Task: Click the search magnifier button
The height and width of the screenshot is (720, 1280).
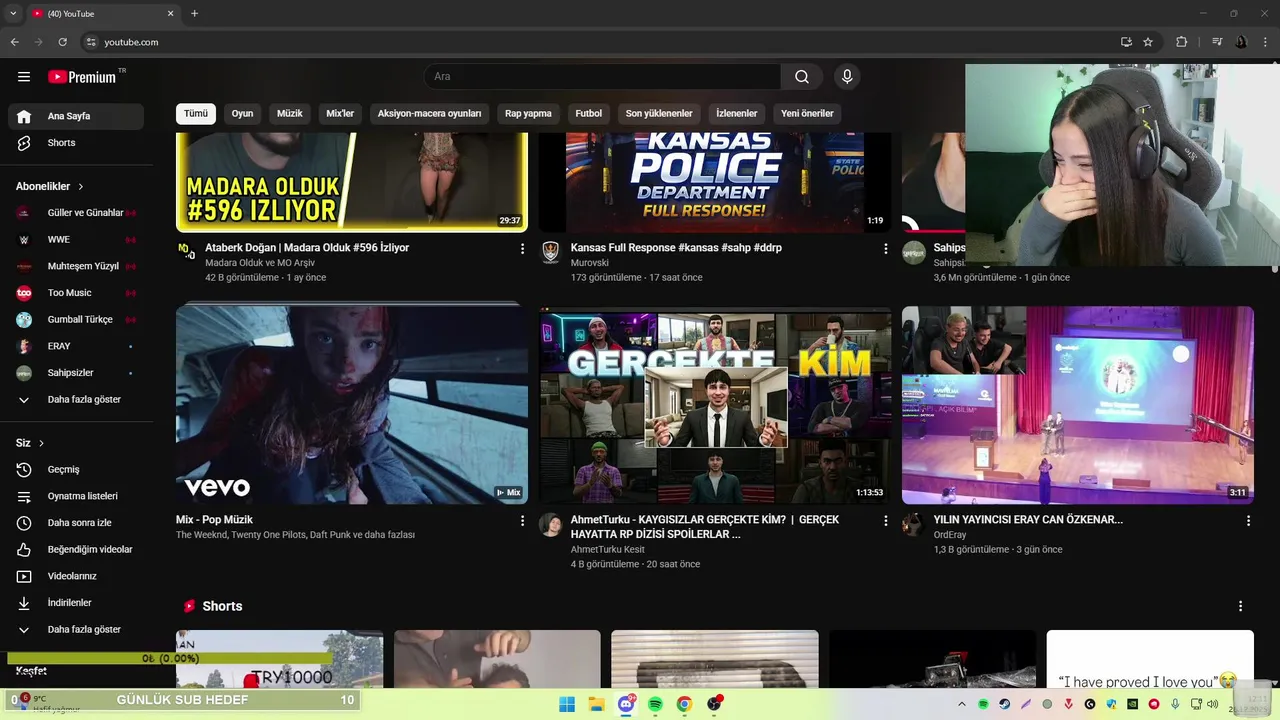Action: point(802,77)
